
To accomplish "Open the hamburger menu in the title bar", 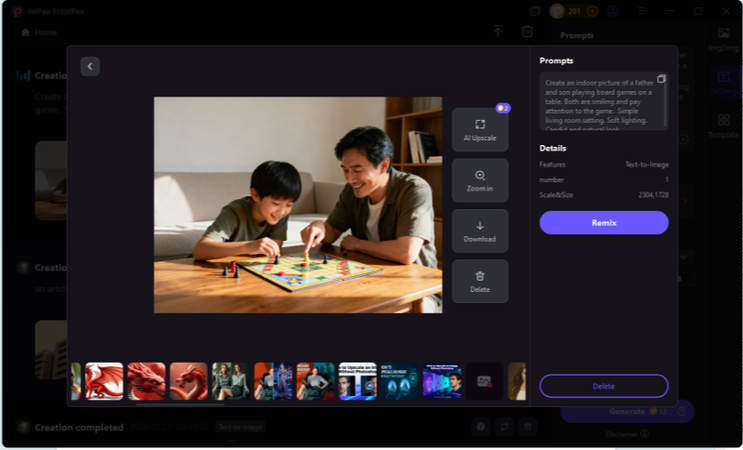I will pos(641,11).
